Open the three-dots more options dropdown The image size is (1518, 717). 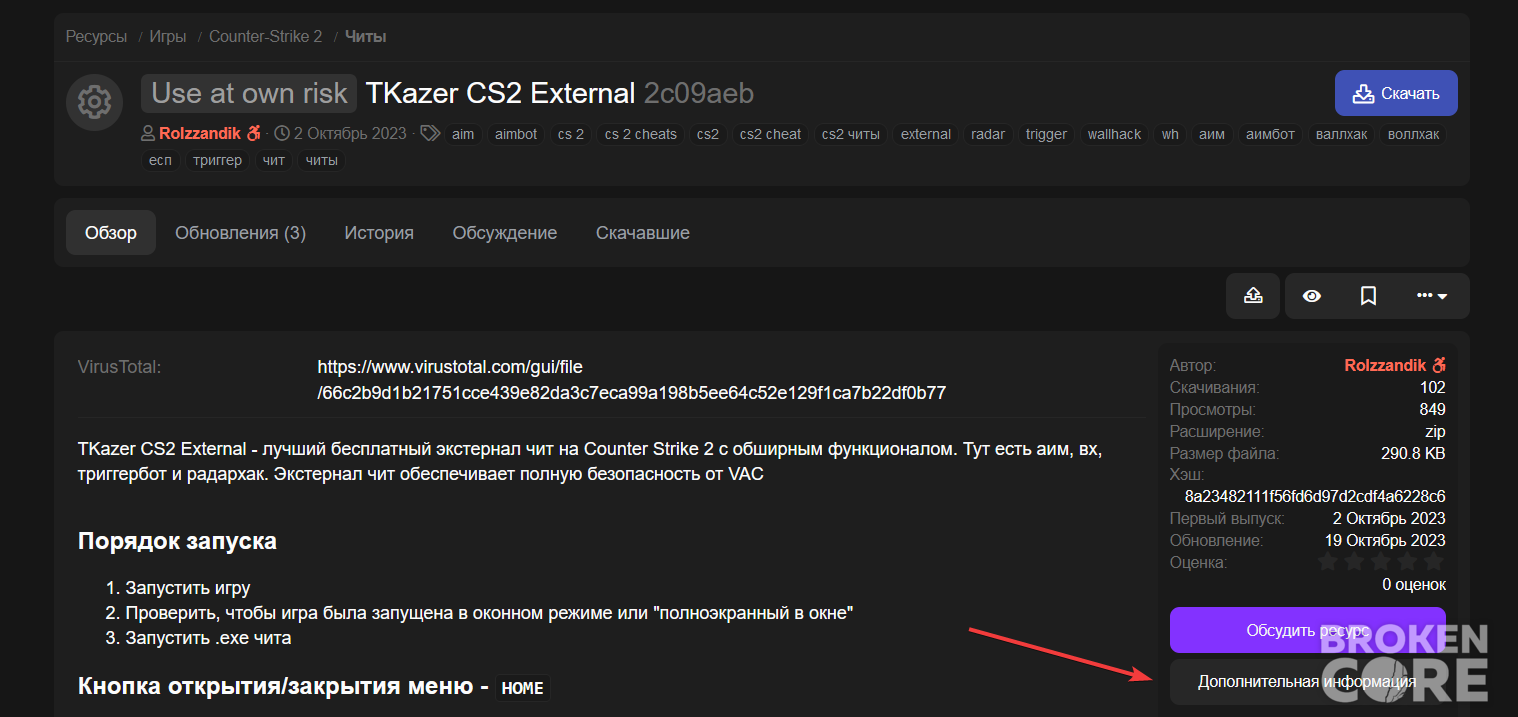[1432, 296]
